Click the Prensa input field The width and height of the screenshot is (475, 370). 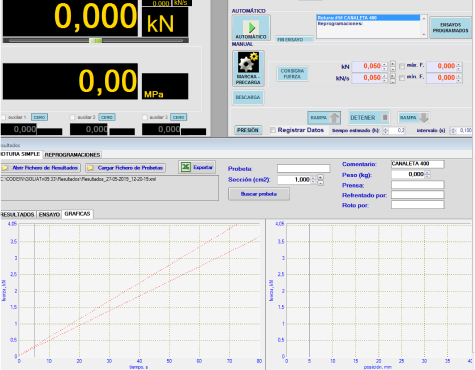point(417,185)
